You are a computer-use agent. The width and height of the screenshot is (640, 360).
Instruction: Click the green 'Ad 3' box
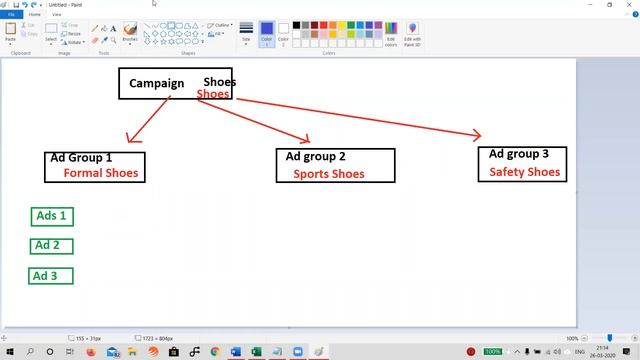[51, 276]
